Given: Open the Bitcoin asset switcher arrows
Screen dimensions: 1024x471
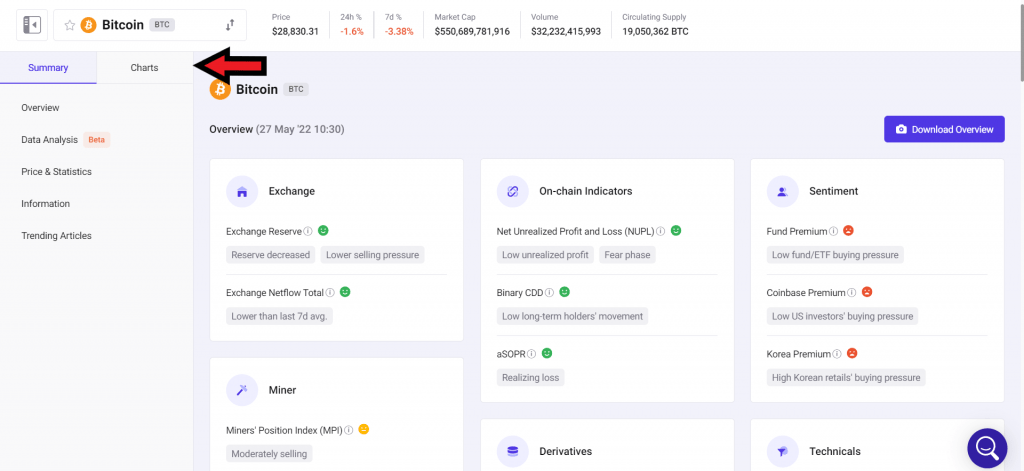Looking at the screenshot, I should coord(230,25).
